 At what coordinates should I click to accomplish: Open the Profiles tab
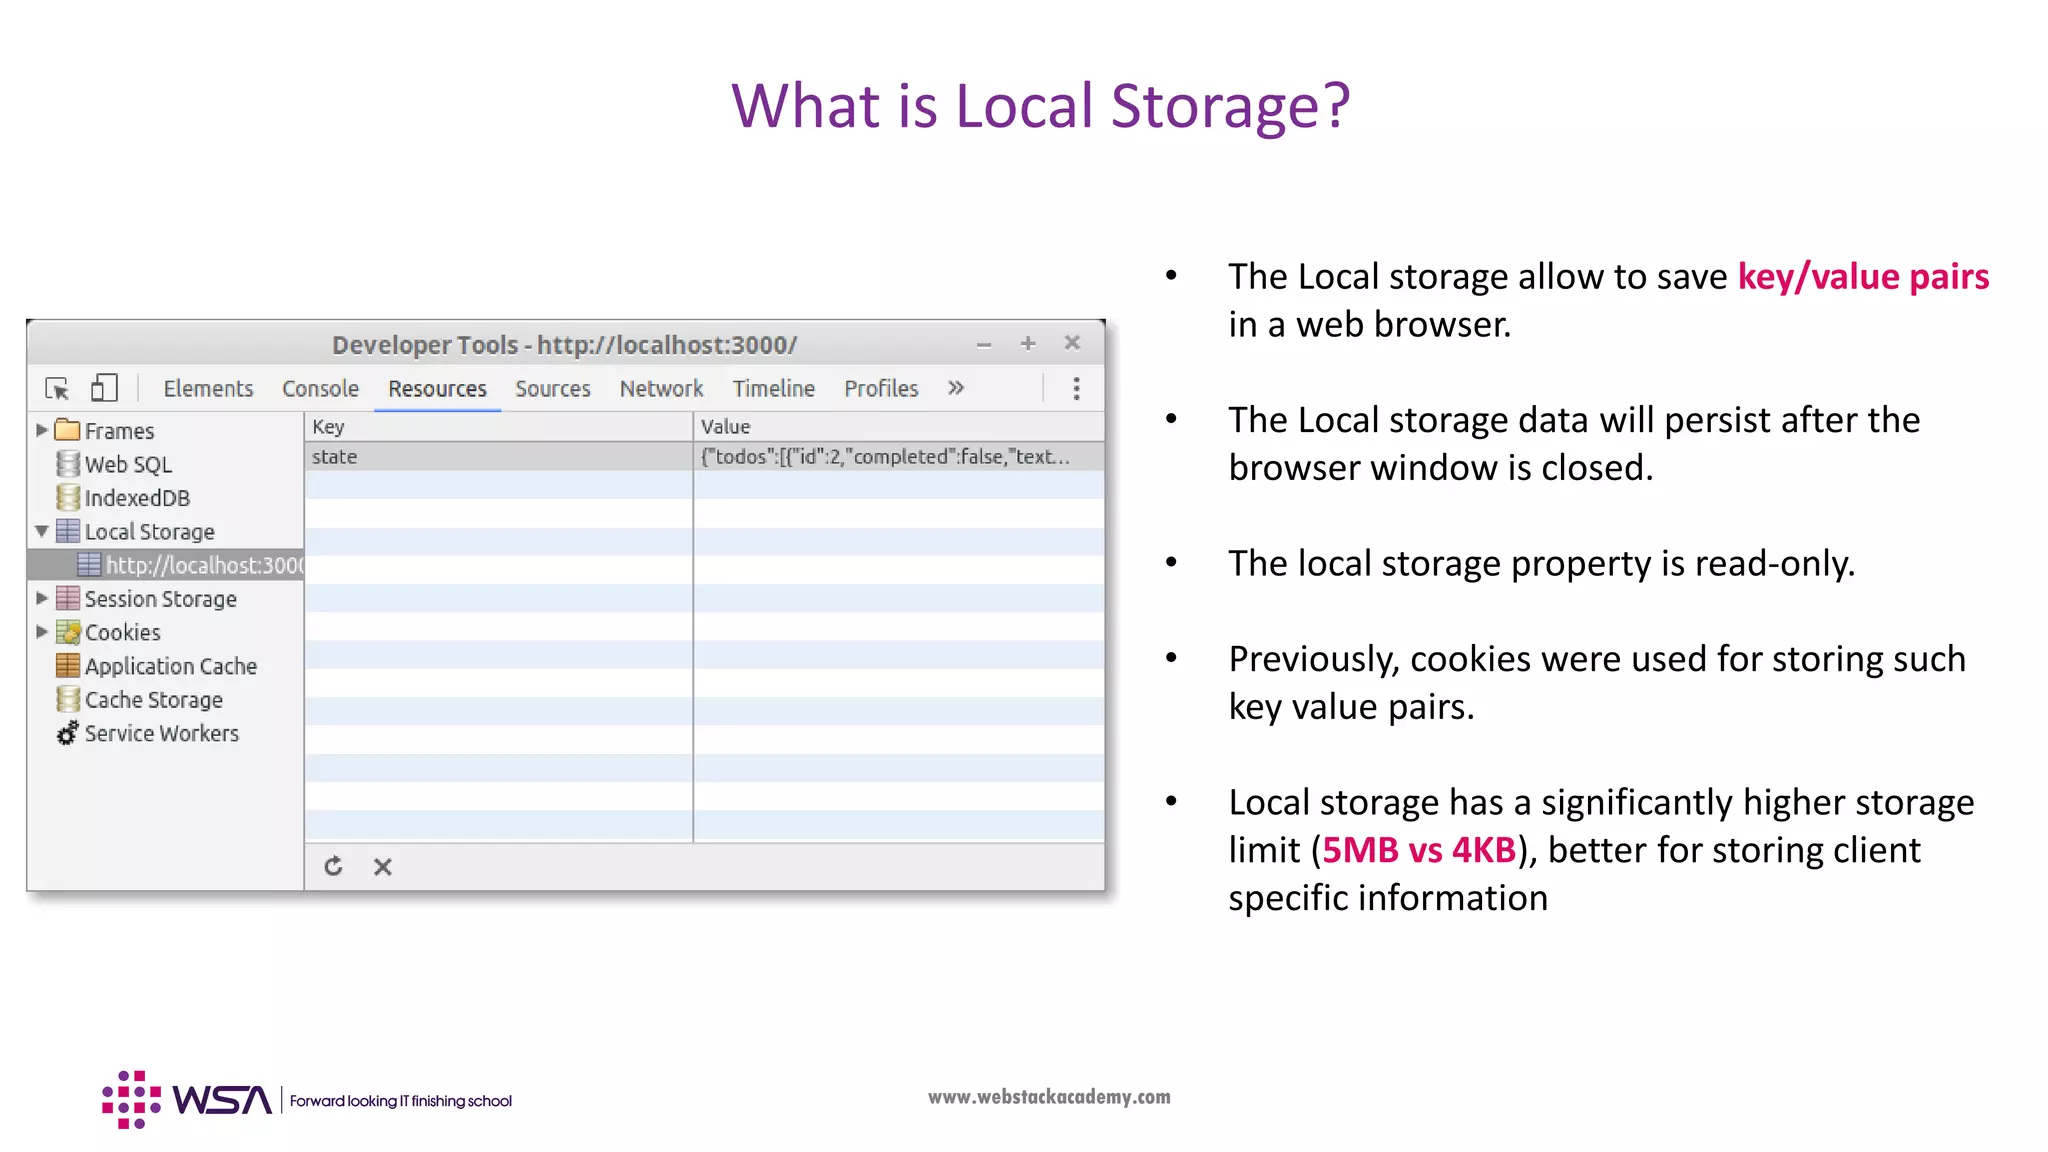click(881, 388)
